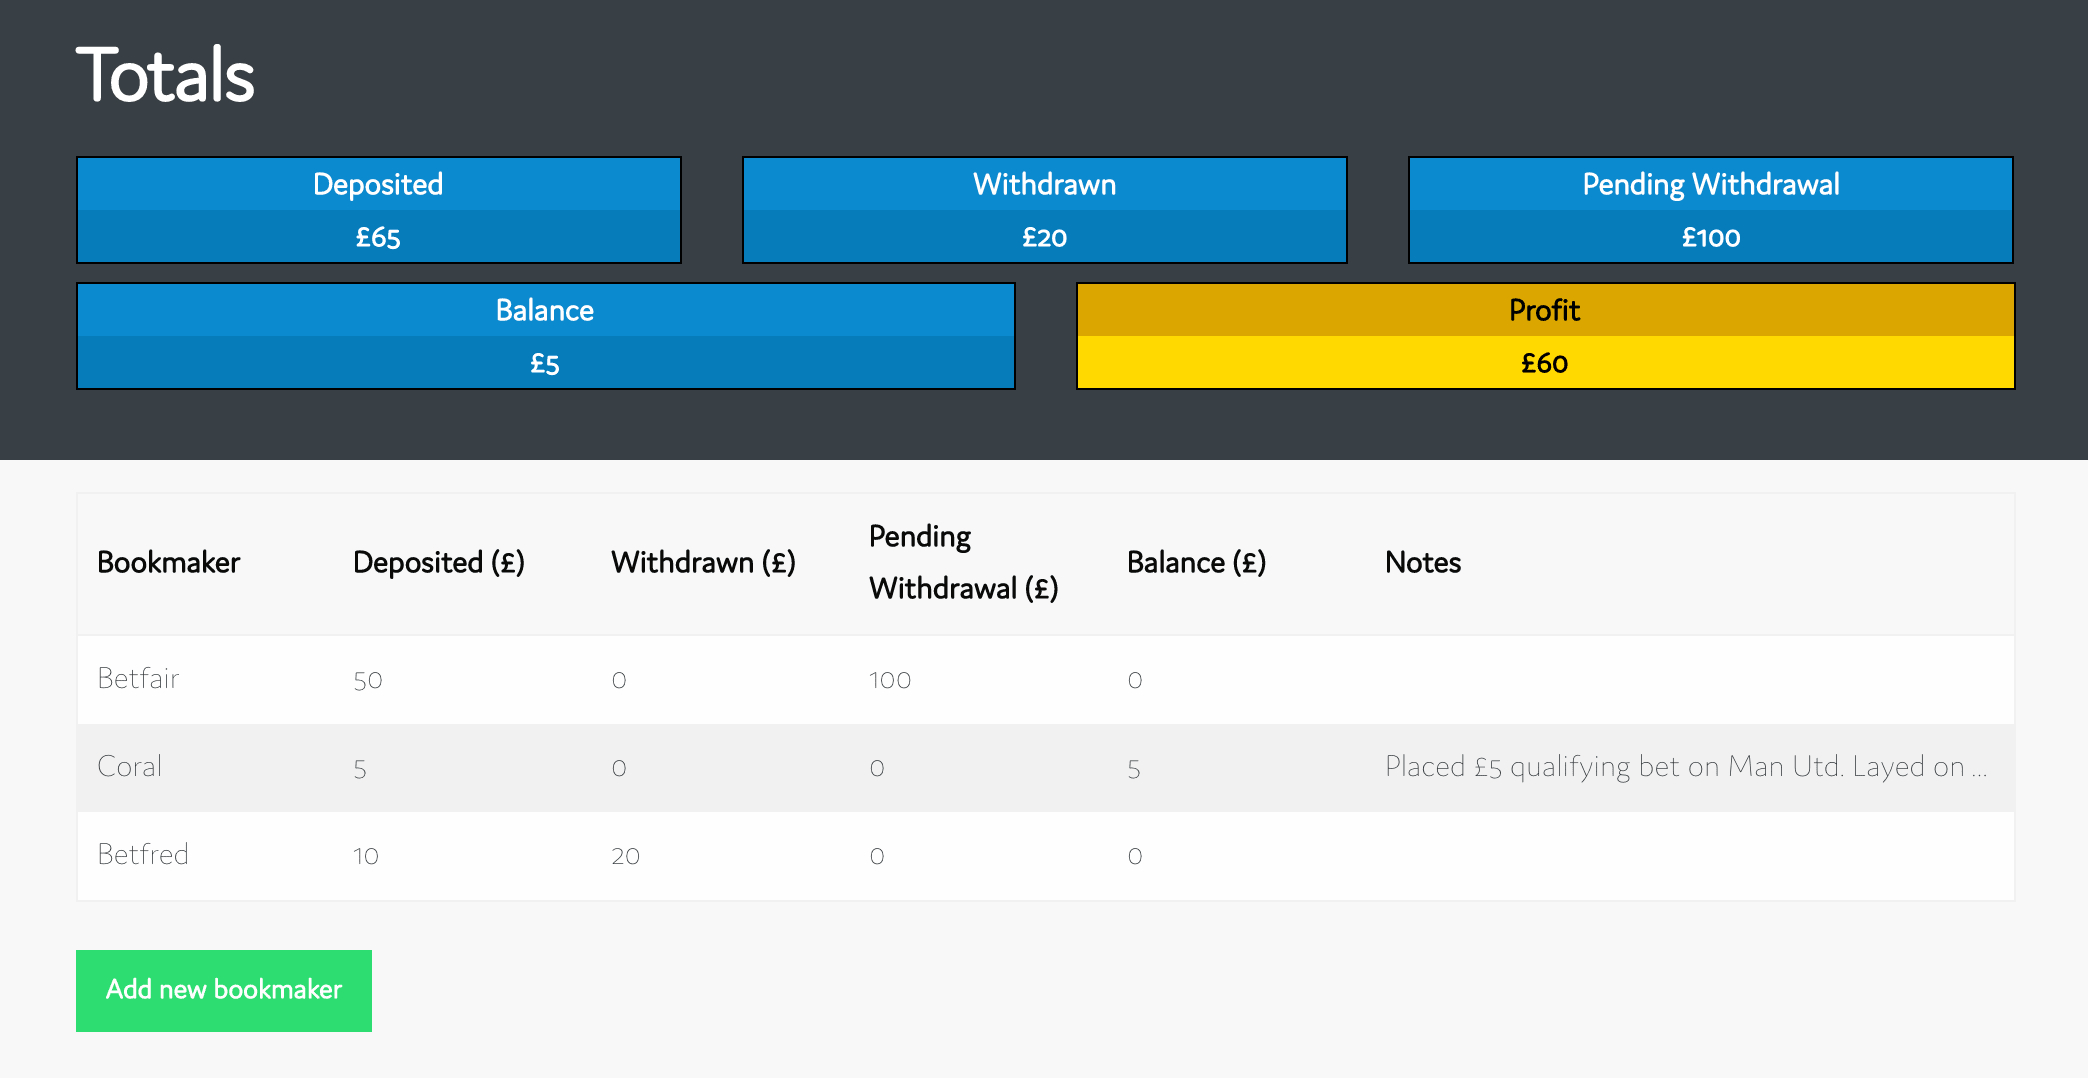Click the Pending Withdrawal (£) column header

tap(963, 562)
